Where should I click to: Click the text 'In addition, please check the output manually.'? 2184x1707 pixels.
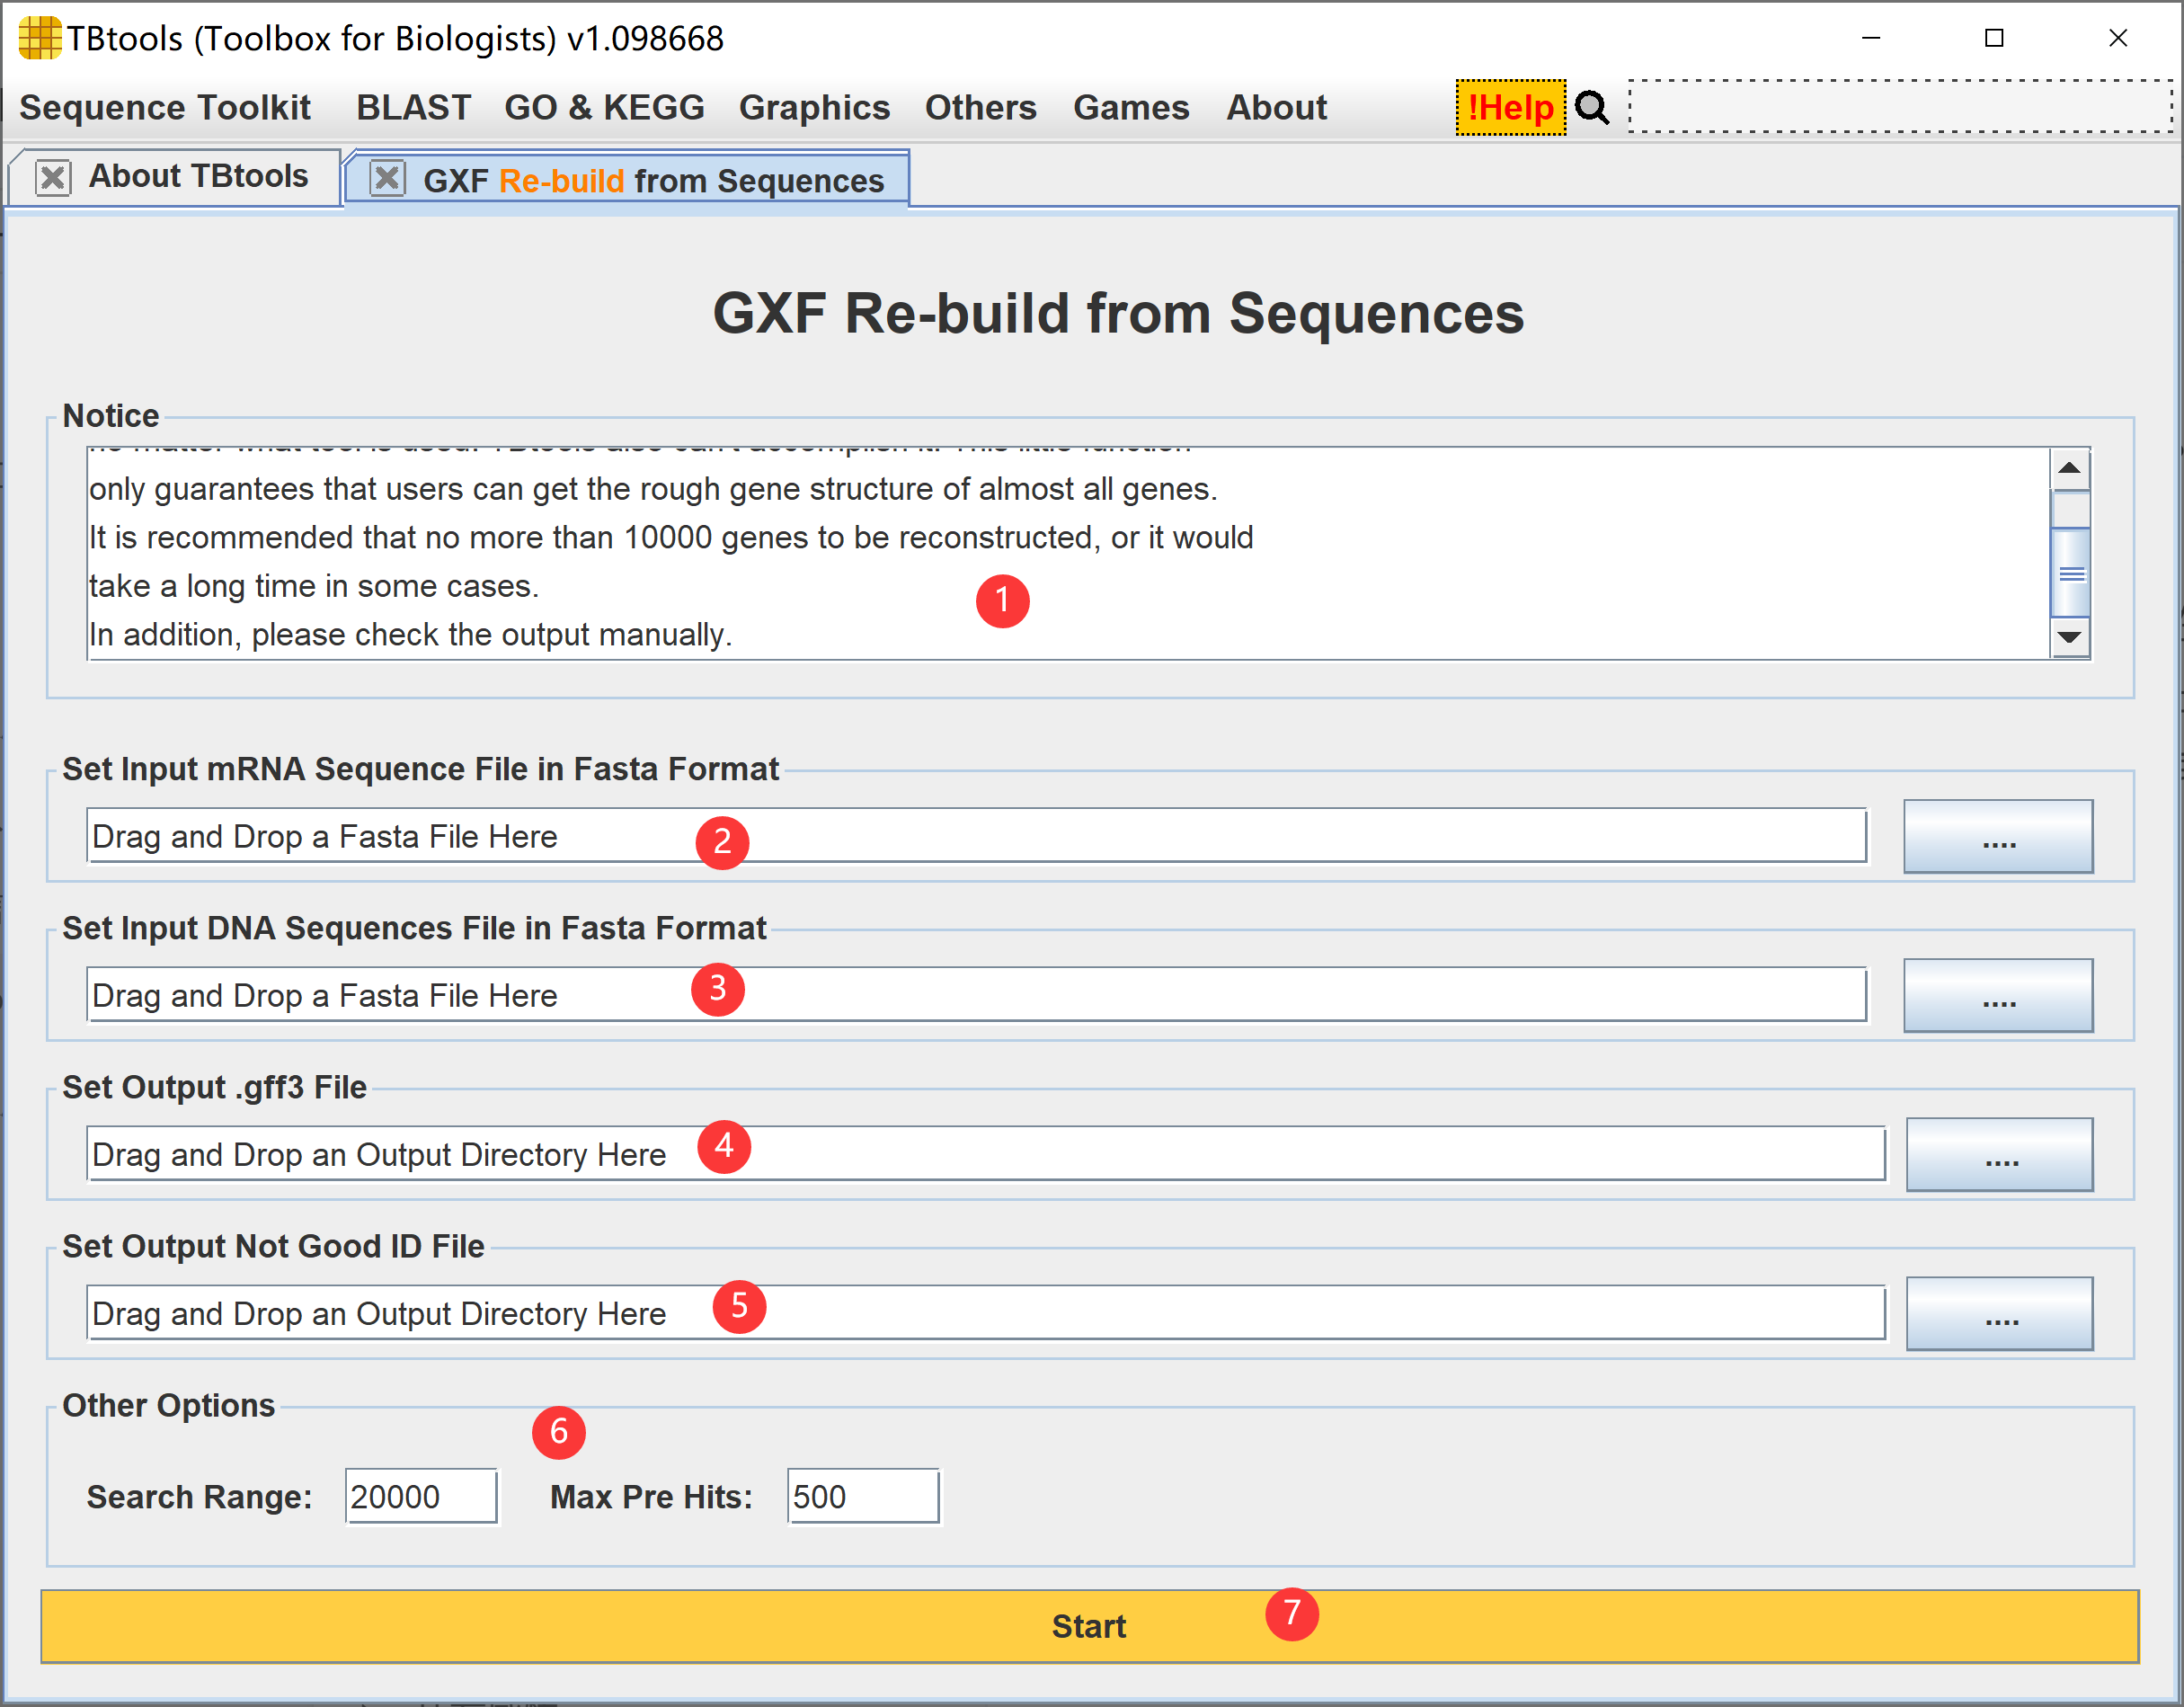[410, 634]
